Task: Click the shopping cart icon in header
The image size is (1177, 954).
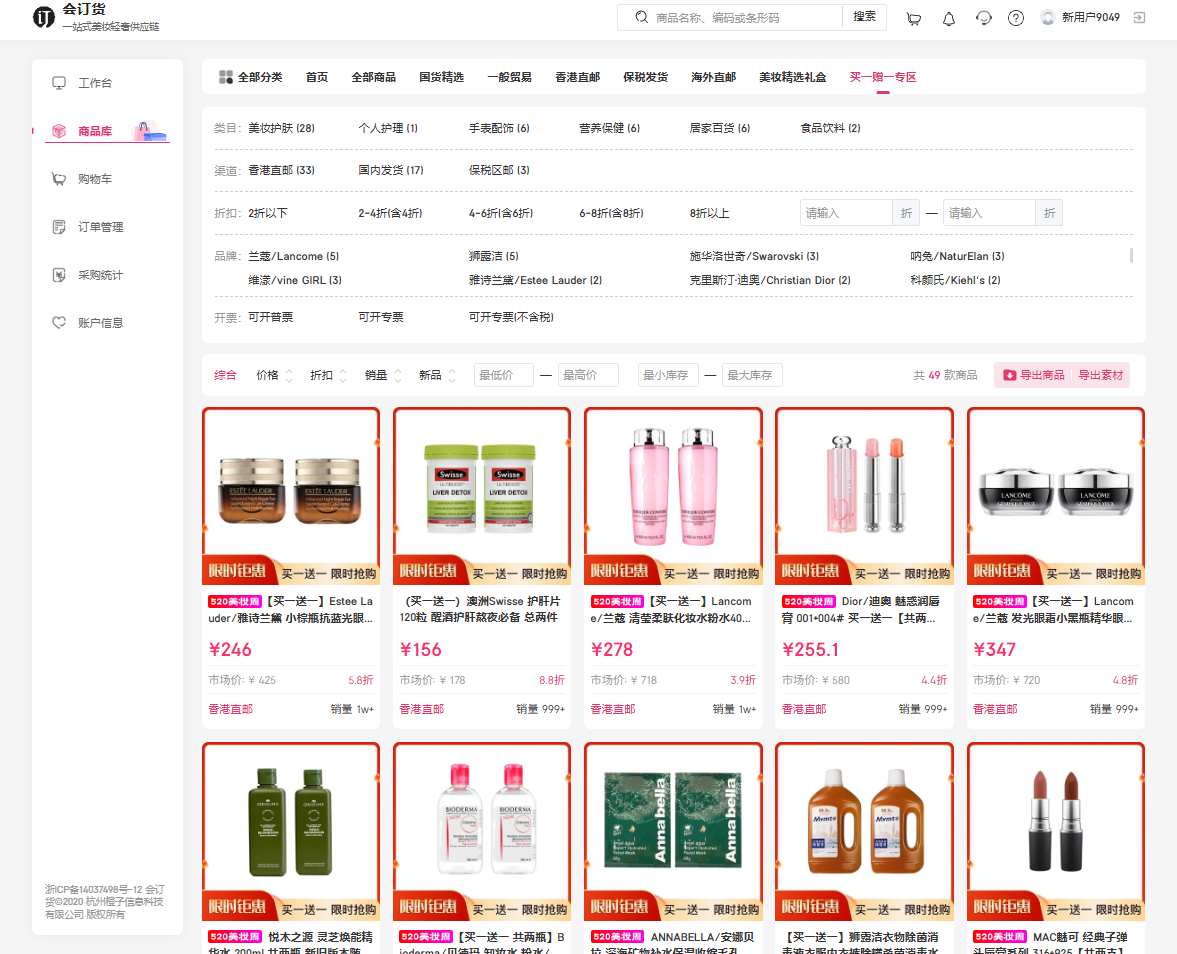Action: (914, 19)
